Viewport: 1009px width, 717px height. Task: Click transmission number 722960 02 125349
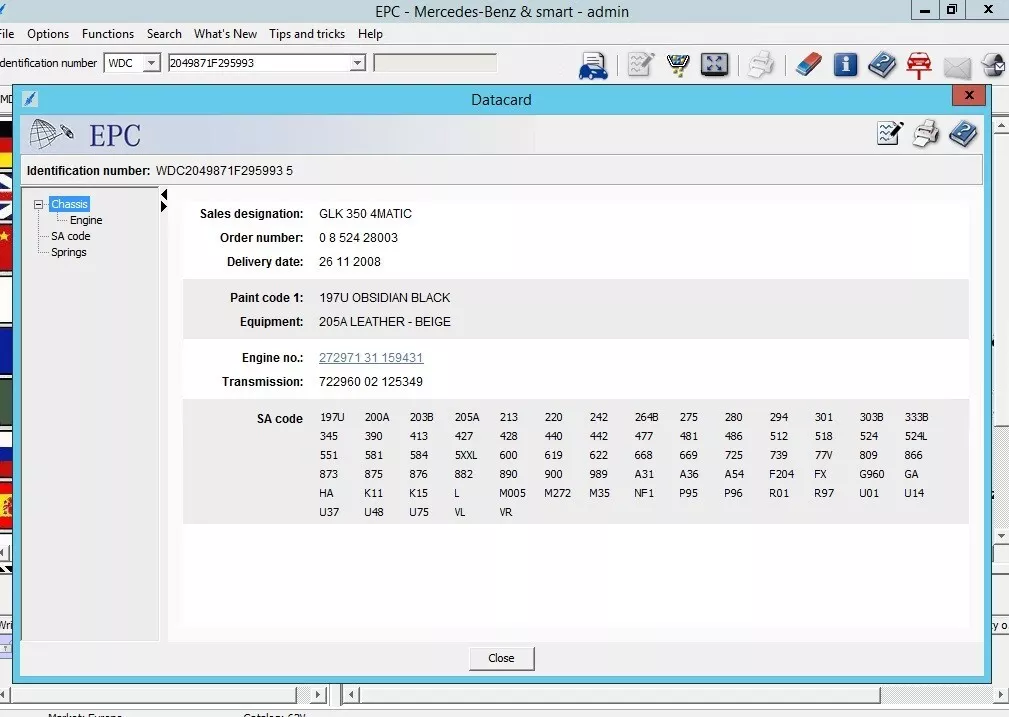pos(371,382)
